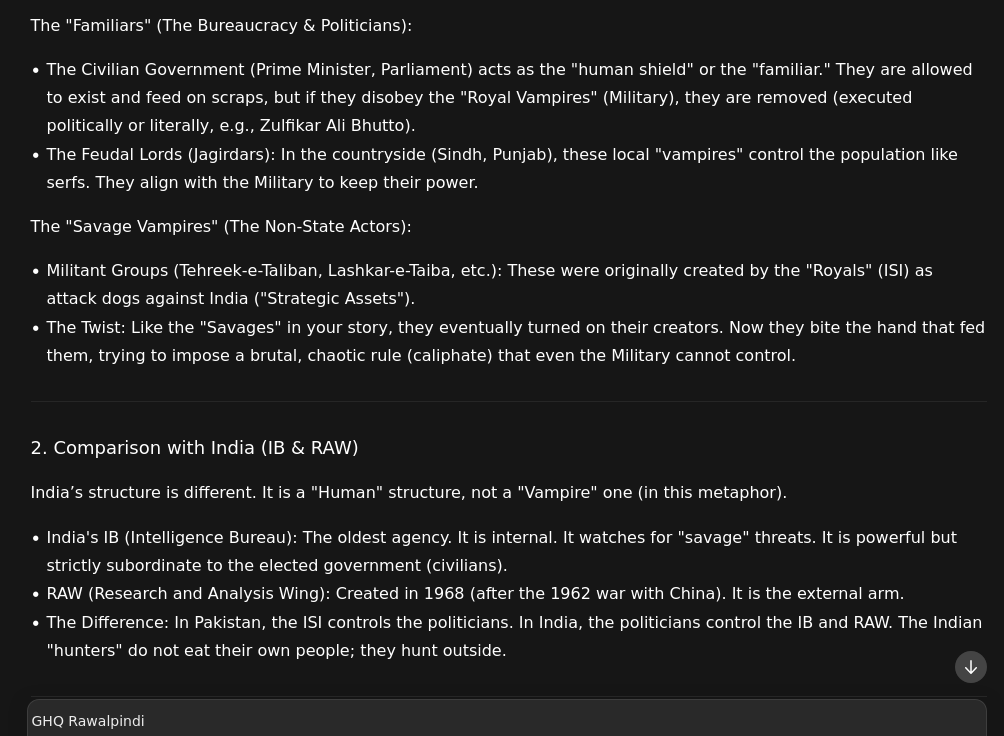This screenshot has width=1004, height=736.
Task: Click the name "Zulfikar Ali Bhutto" in the text
Action: tap(332, 126)
